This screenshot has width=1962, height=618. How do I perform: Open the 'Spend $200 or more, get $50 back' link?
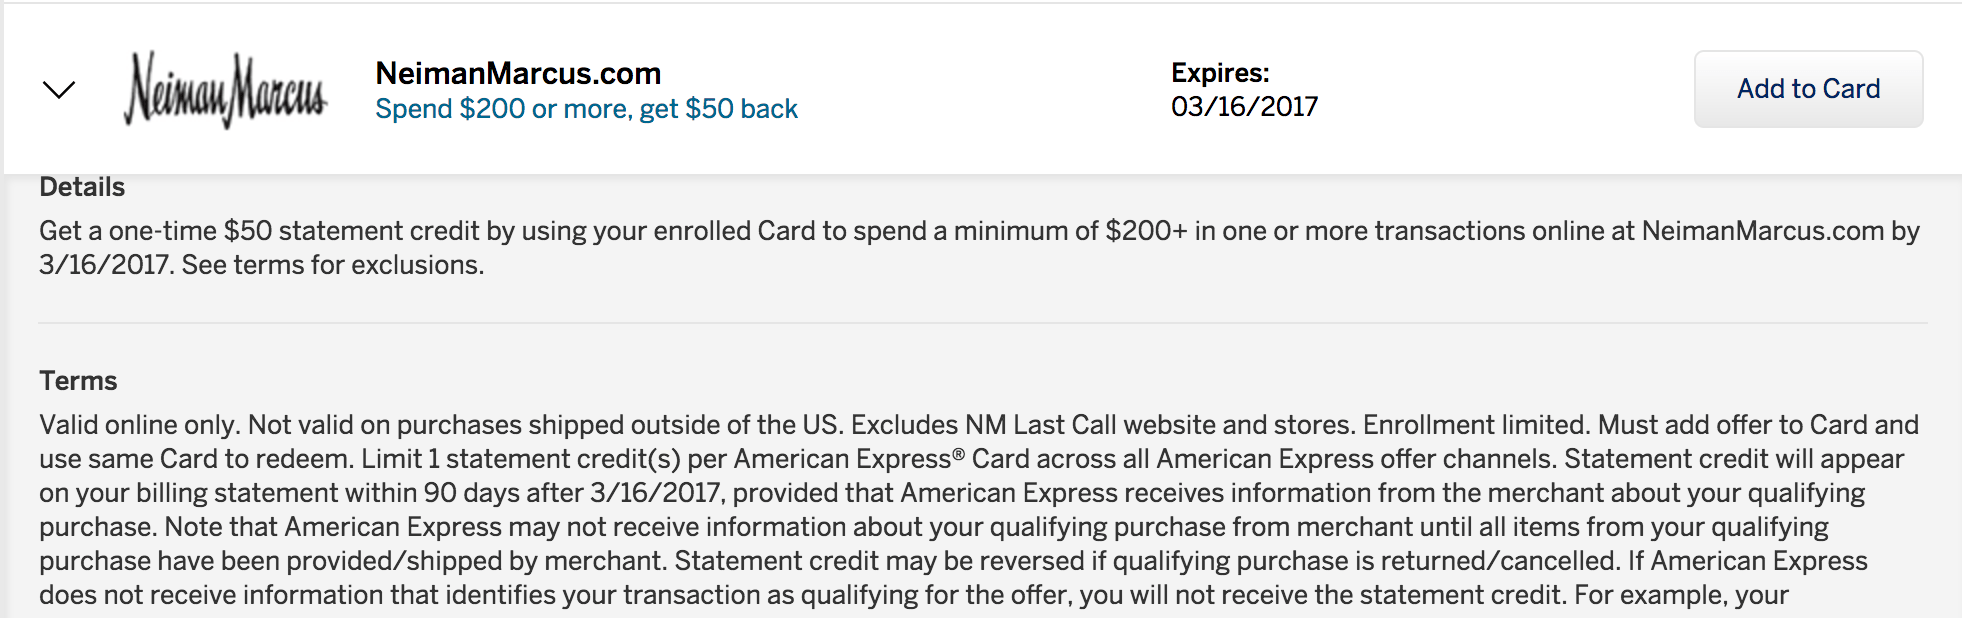(586, 109)
